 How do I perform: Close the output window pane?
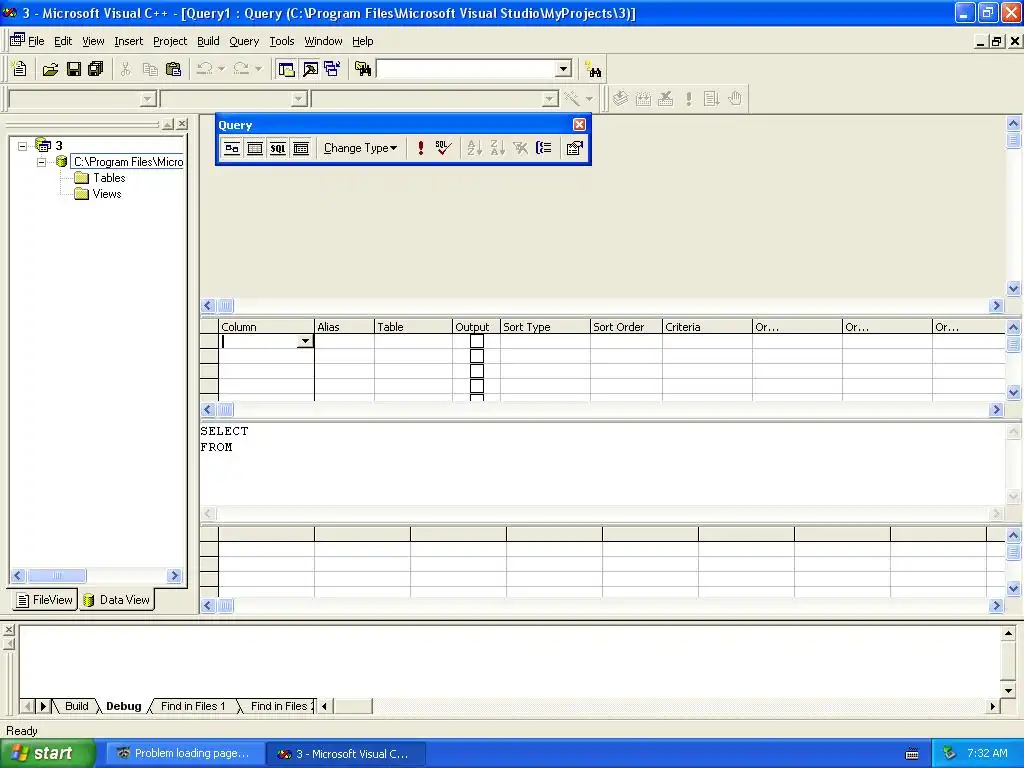coord(8,630)
